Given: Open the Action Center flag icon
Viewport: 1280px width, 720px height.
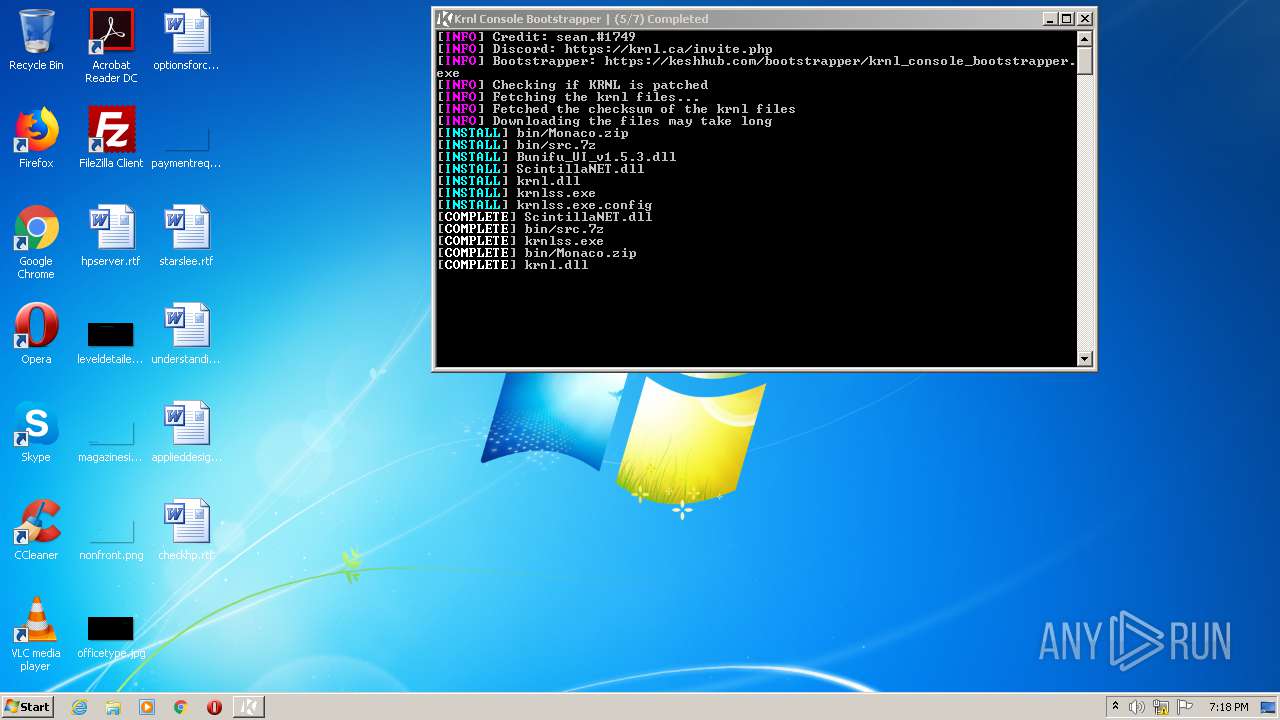Looking at the screenshot, I should pyautogui.click(x=1185, y=707).
